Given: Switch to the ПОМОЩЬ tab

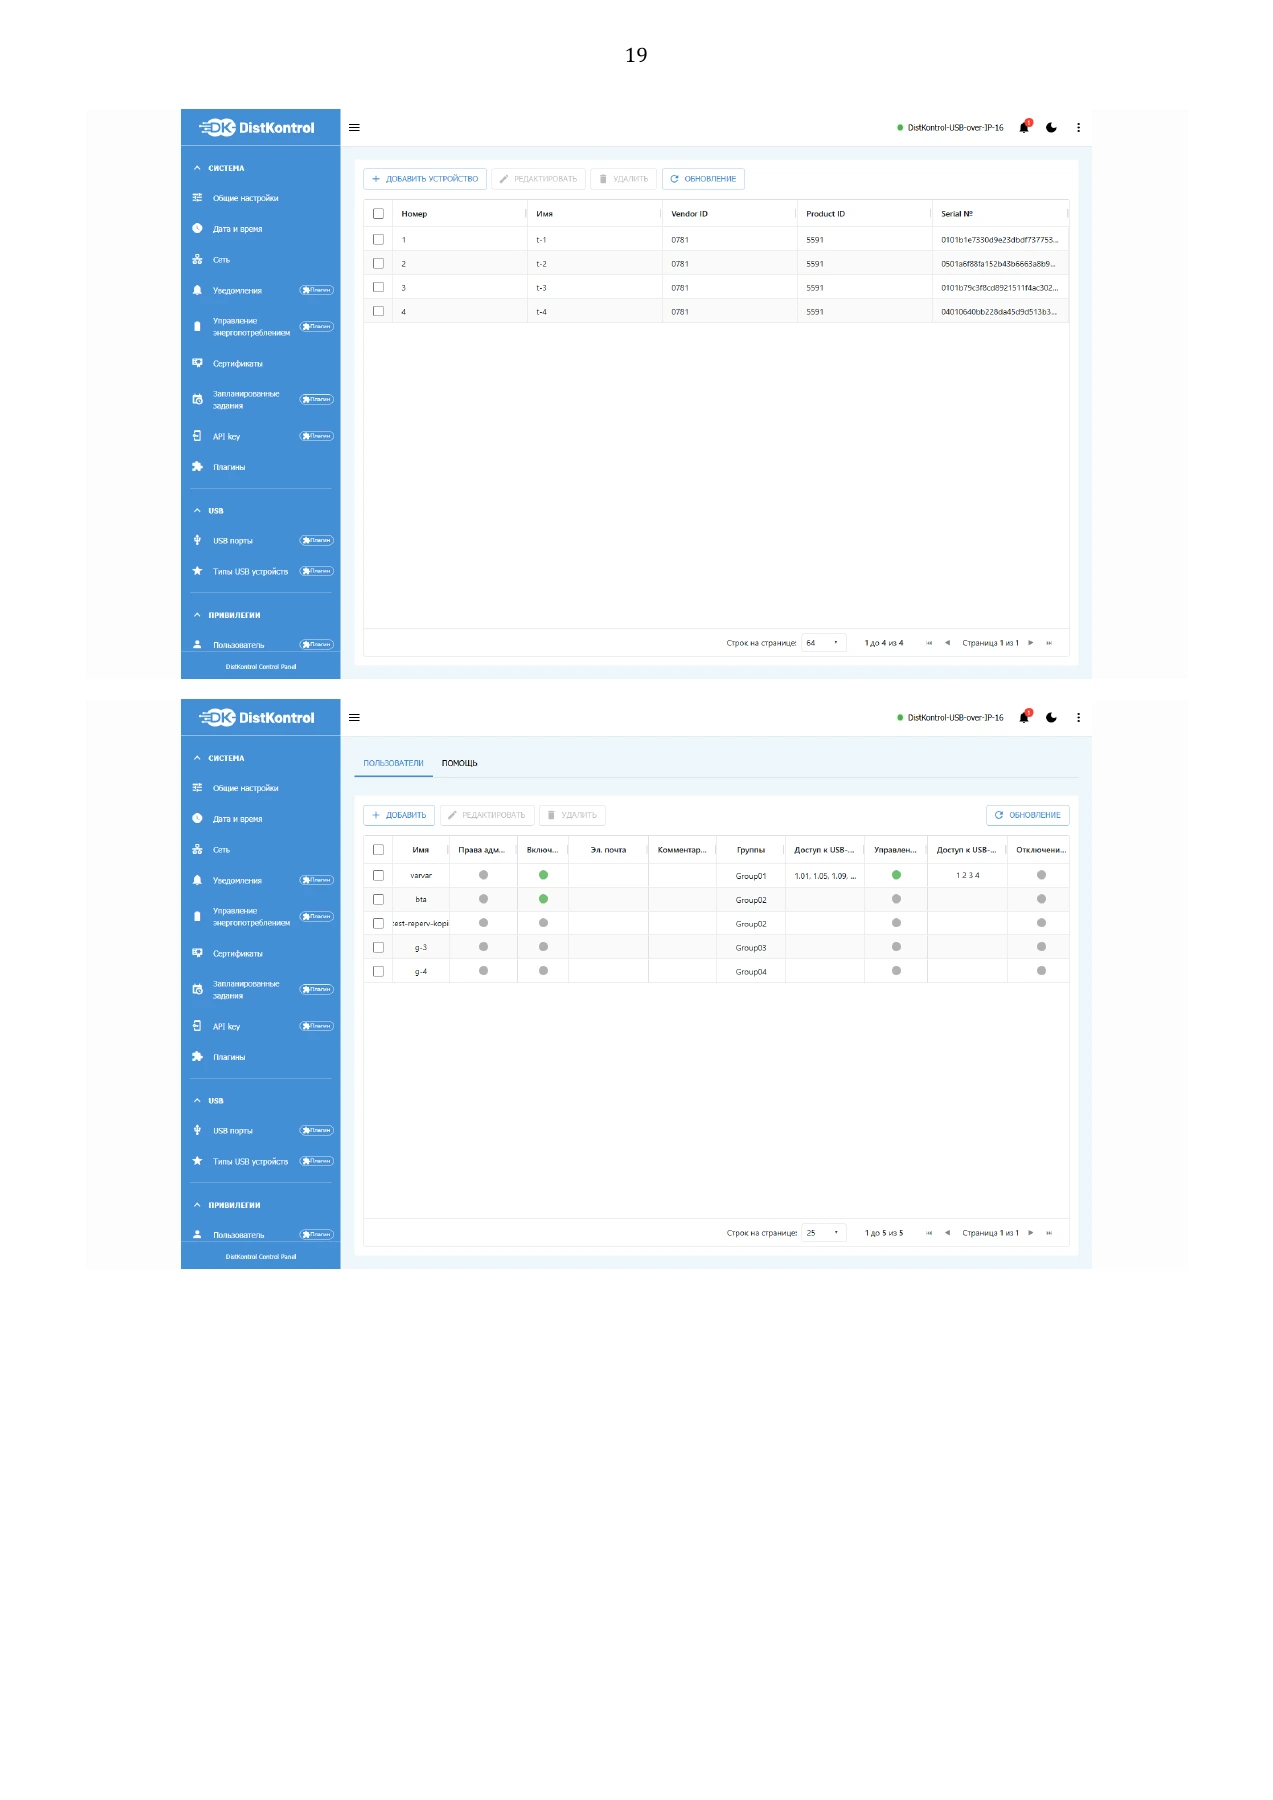Looking at the screenshot, I should 460,763.
